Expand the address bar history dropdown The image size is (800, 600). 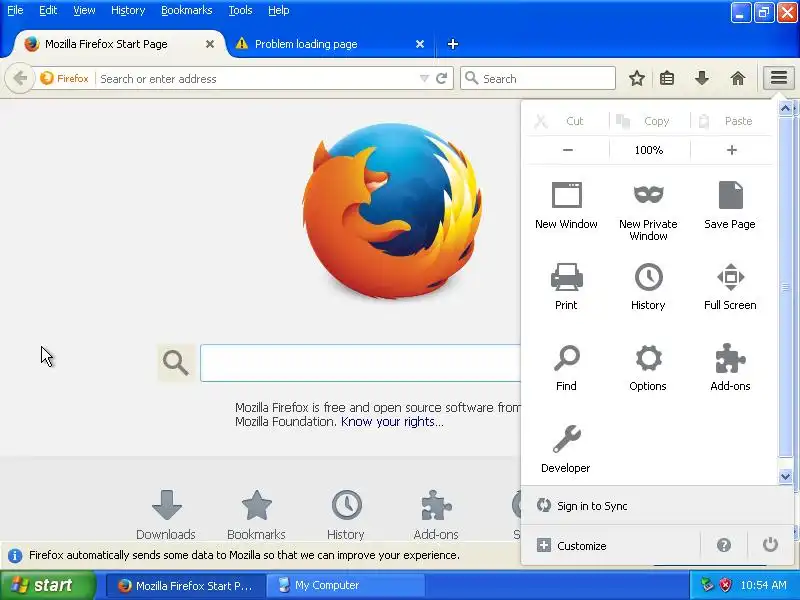pyautogui.click(x=424, y=79)
